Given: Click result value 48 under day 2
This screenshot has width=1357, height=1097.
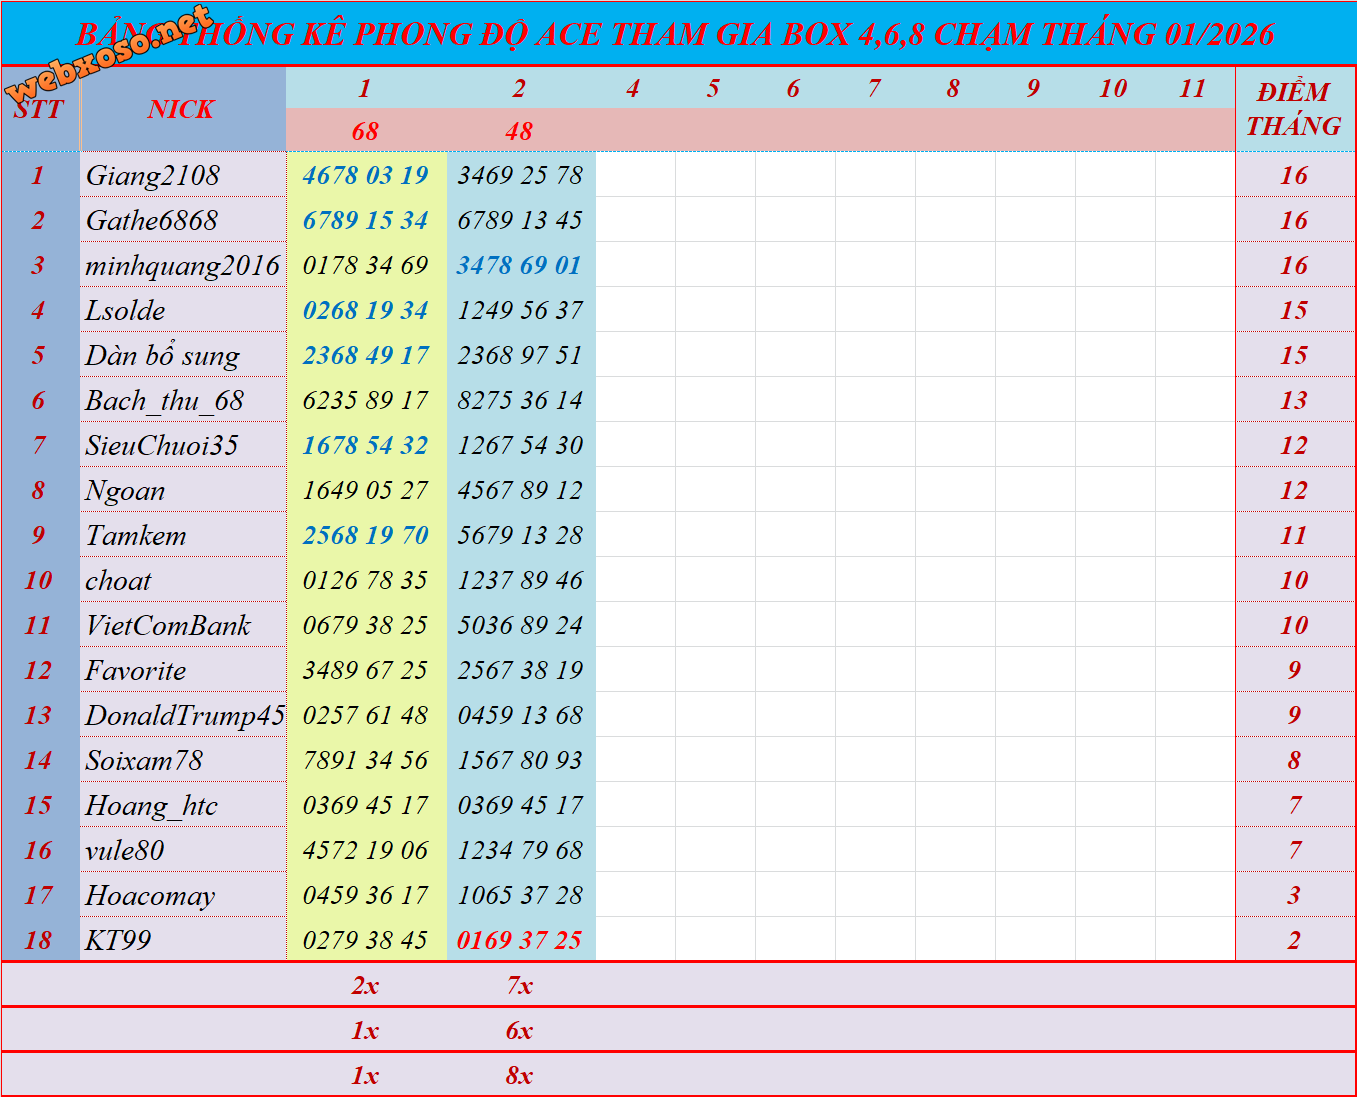Looking at the screenshot, I should pos(520,131).
